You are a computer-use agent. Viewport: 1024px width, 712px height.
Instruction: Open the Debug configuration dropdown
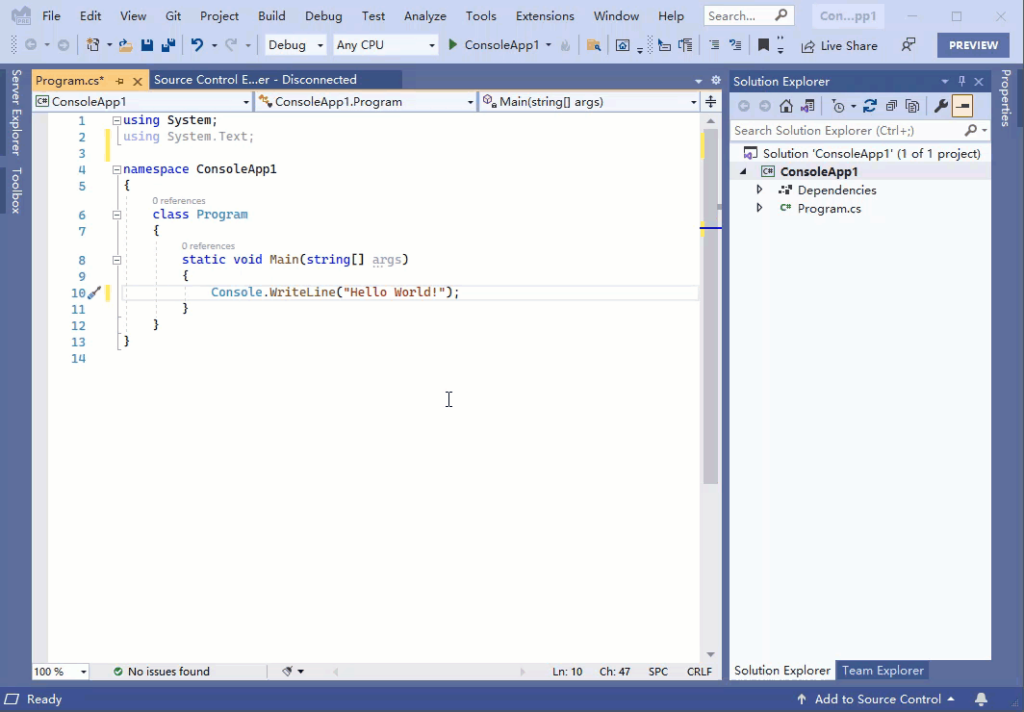click(x=294, y=45)
